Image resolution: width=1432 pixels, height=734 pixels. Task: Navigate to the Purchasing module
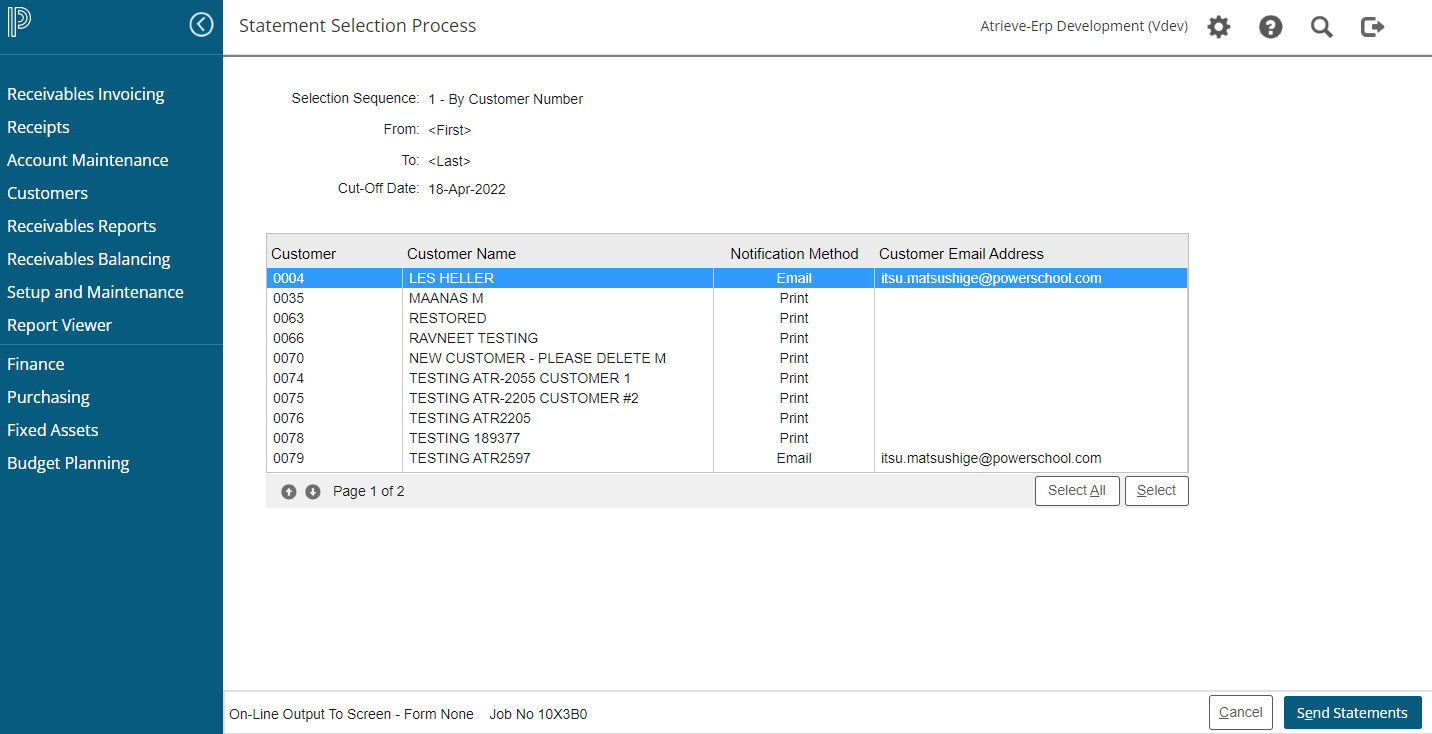click(48, 397)
